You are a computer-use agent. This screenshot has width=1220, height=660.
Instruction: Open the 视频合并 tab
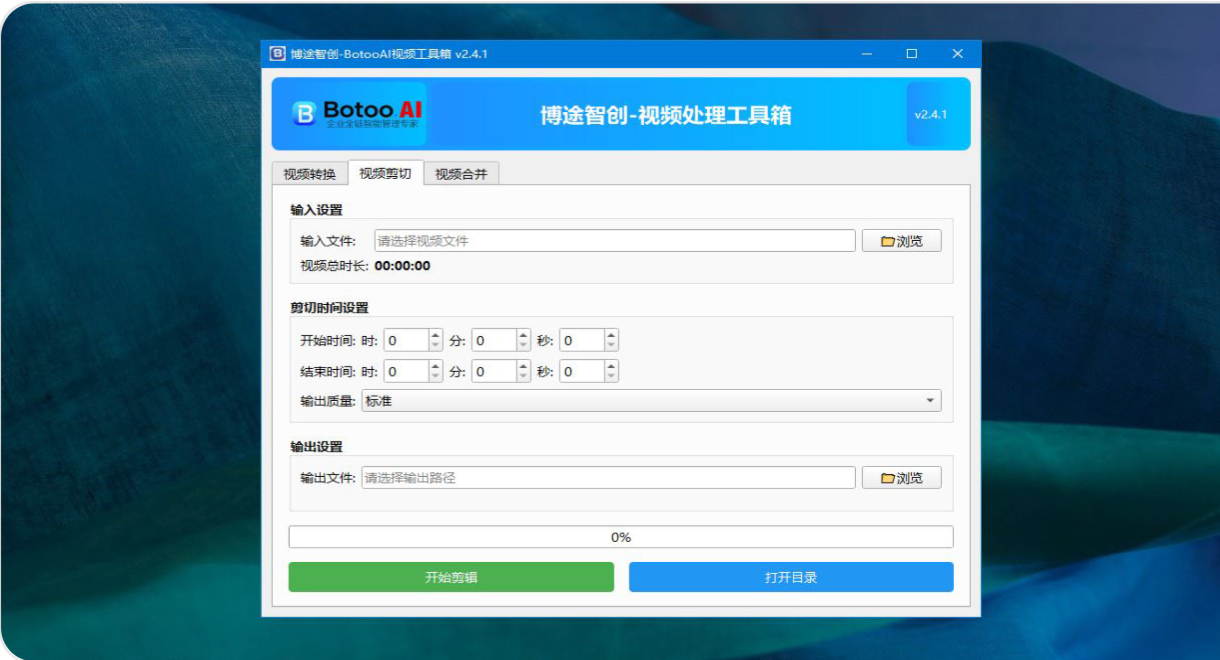coord(461,174)
